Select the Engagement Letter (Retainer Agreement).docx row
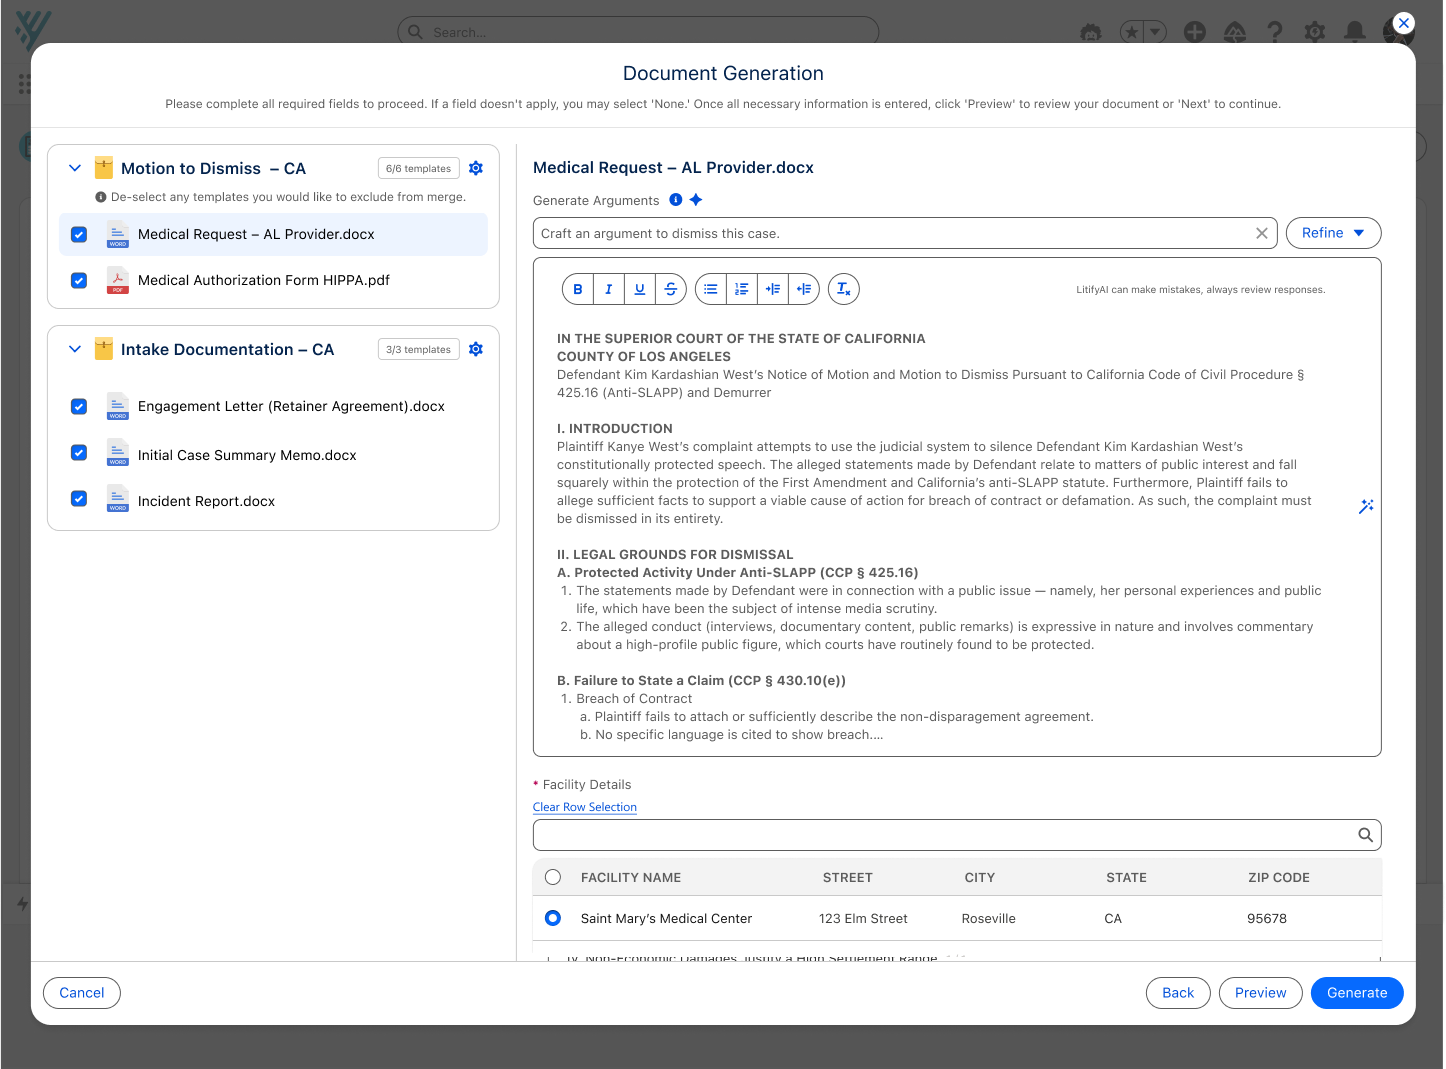 pyautogui.click(x=273, y=406)
